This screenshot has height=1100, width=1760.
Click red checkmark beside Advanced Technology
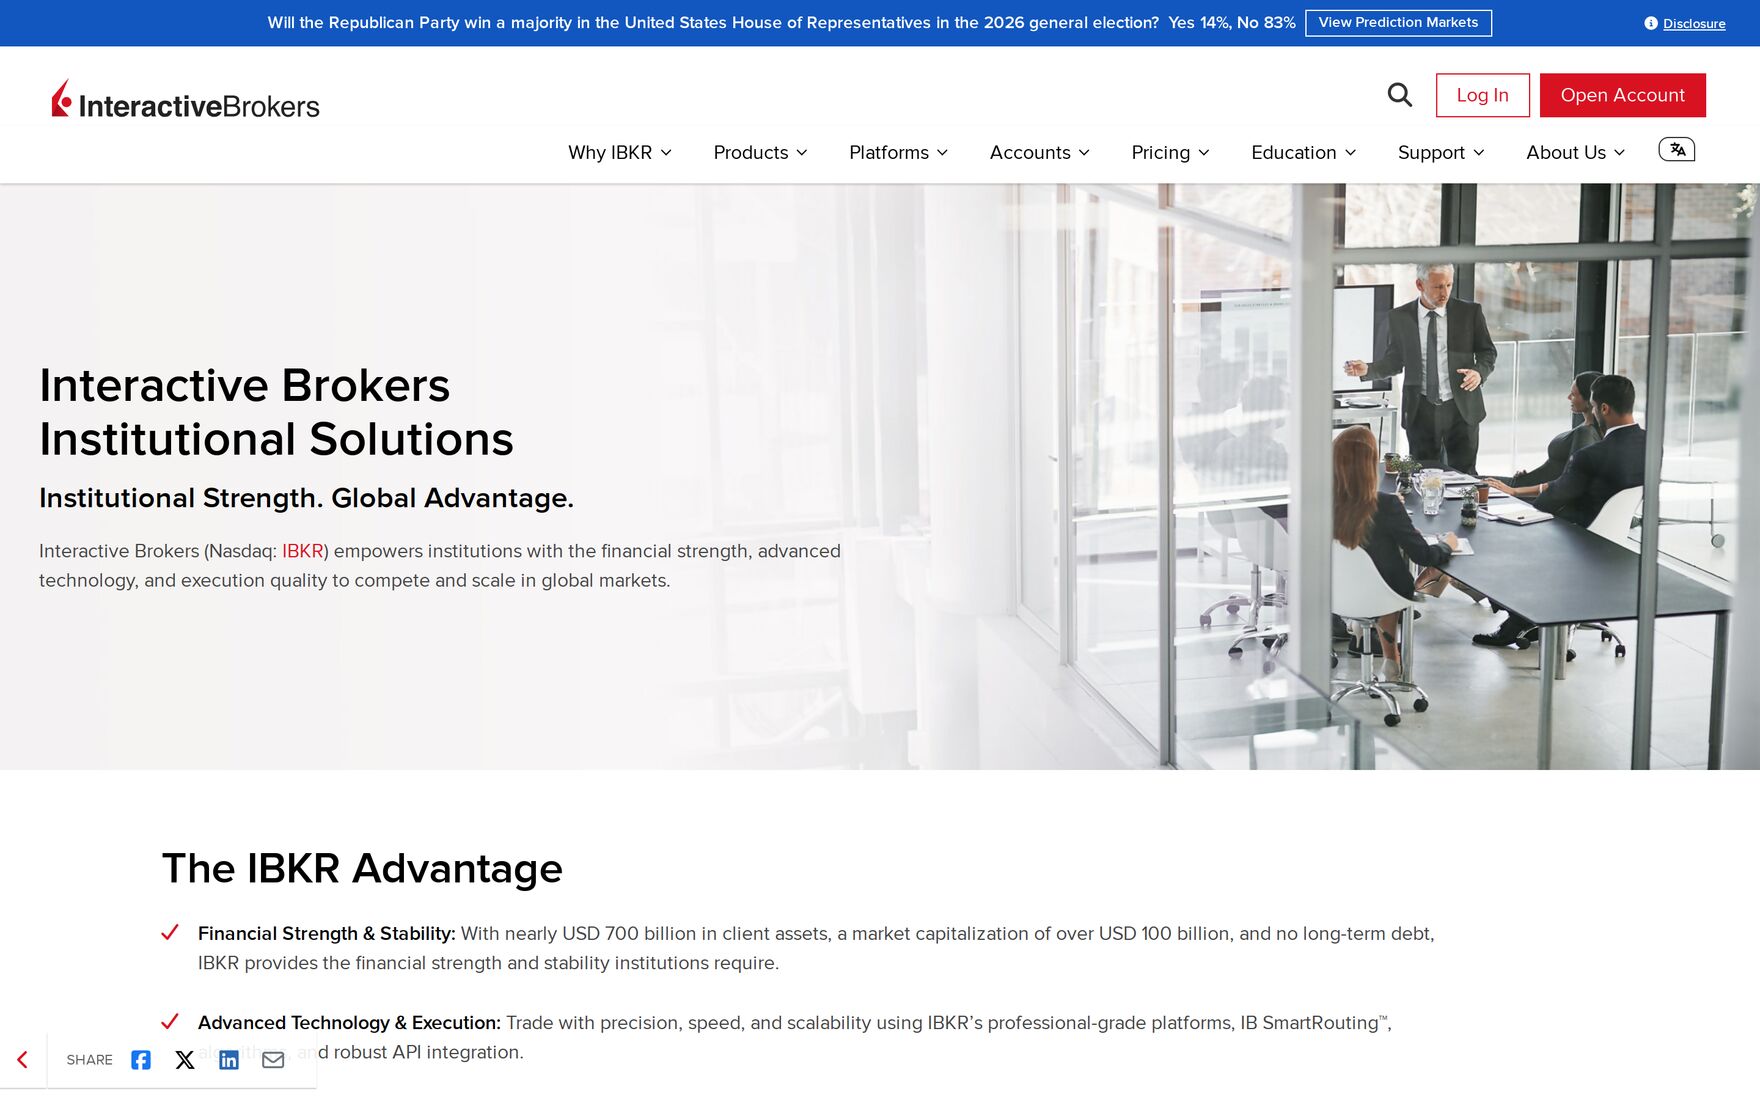click(170, 1021)
